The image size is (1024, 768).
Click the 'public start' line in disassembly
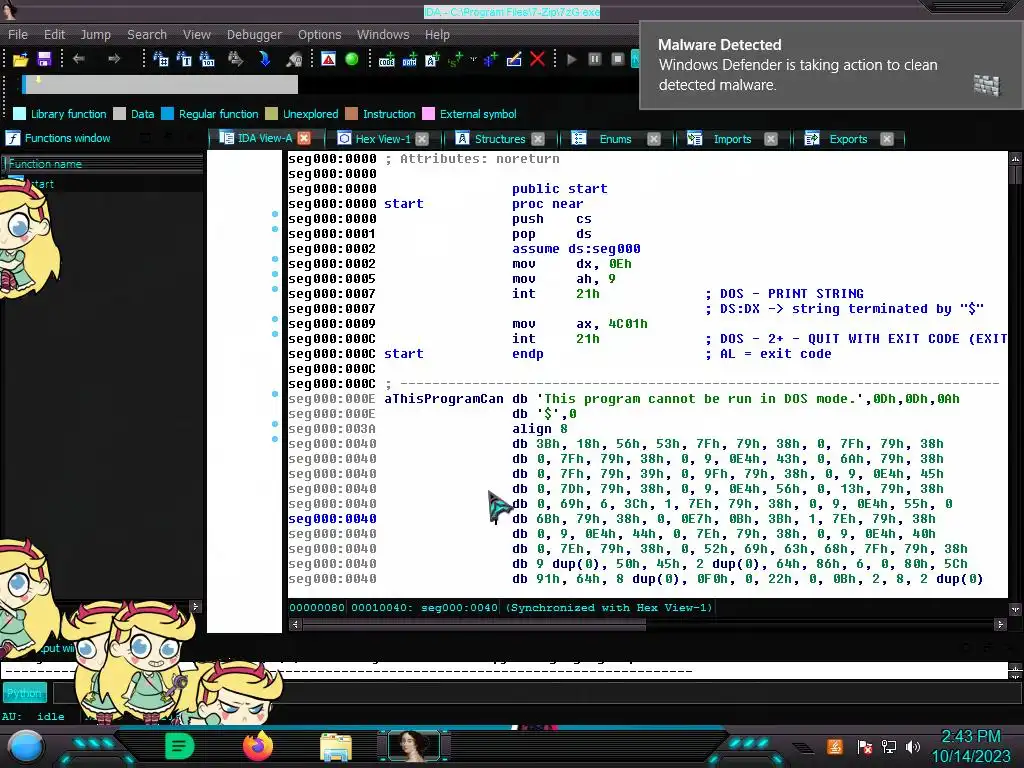tap(559, 189)
